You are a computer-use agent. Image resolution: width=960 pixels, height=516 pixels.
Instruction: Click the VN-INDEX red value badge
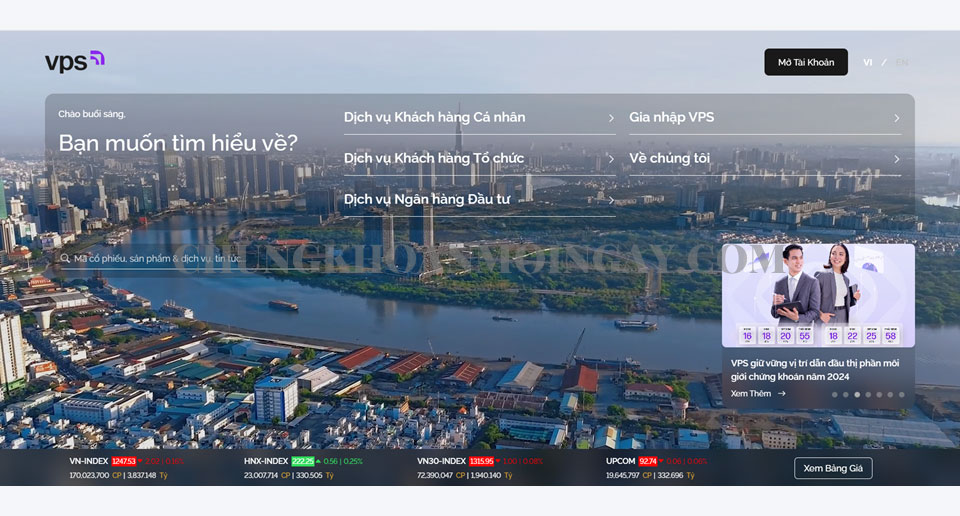(x=124, y=461)
